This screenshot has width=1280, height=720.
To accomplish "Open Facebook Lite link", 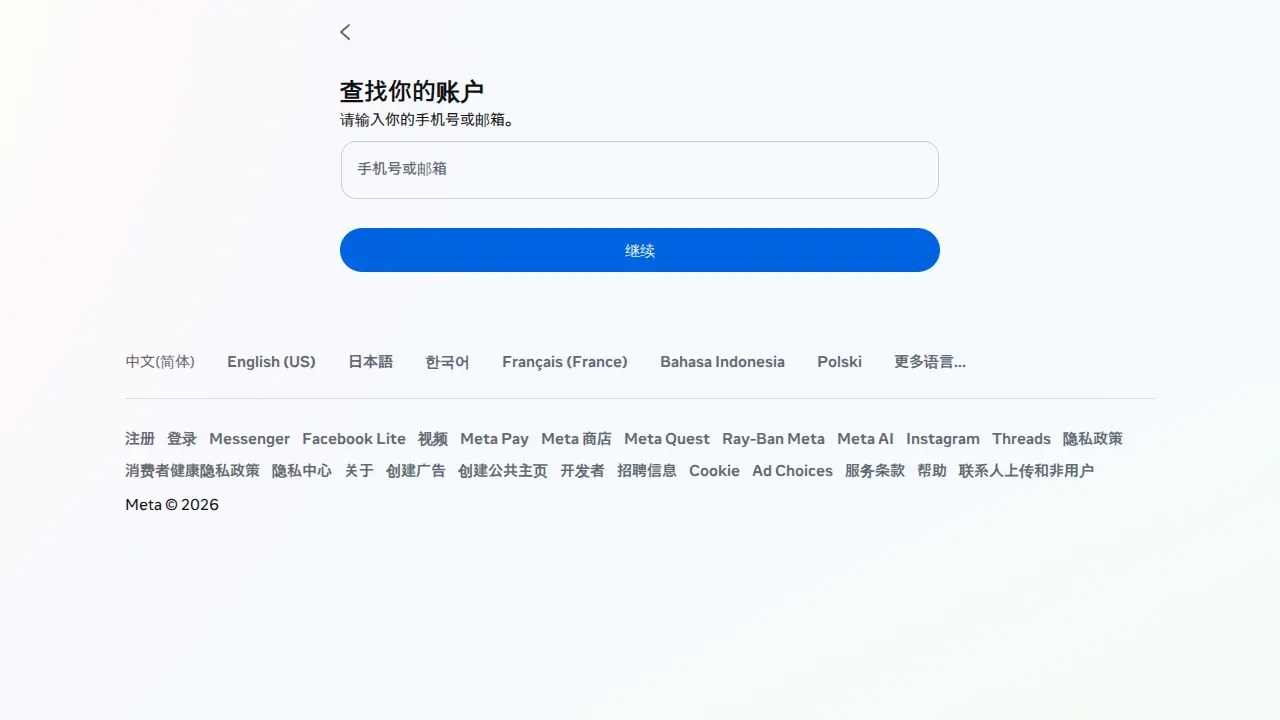I will click(x=354, y=439).
